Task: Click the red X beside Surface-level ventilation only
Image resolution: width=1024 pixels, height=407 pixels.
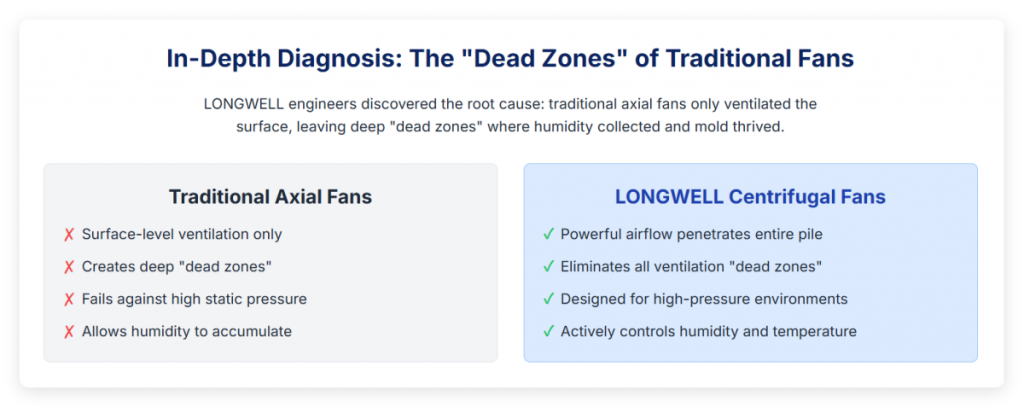Action: pos(69,235)
